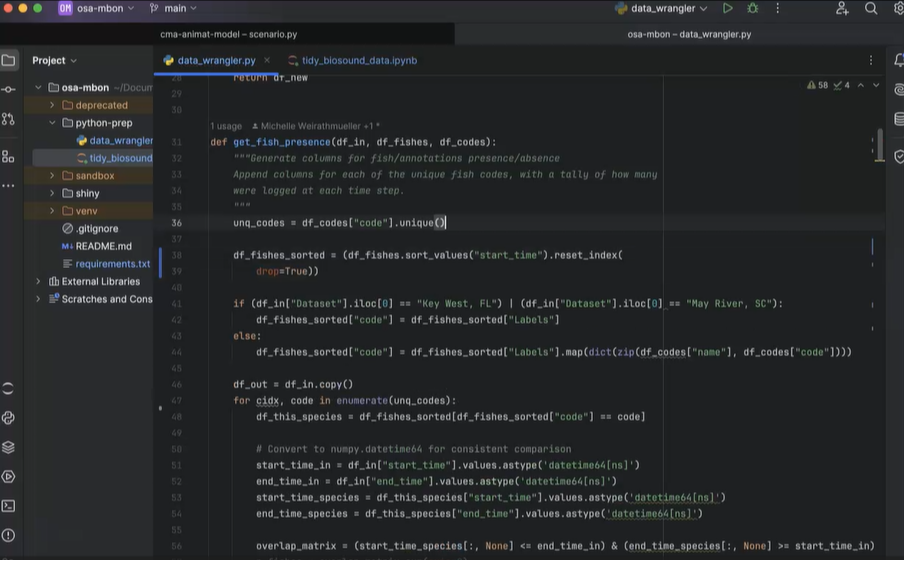Open the Python Console tool window
Image resolution: width=904 pixels, height=561 pixels.
pyautogui.click(x=9, y=418)
